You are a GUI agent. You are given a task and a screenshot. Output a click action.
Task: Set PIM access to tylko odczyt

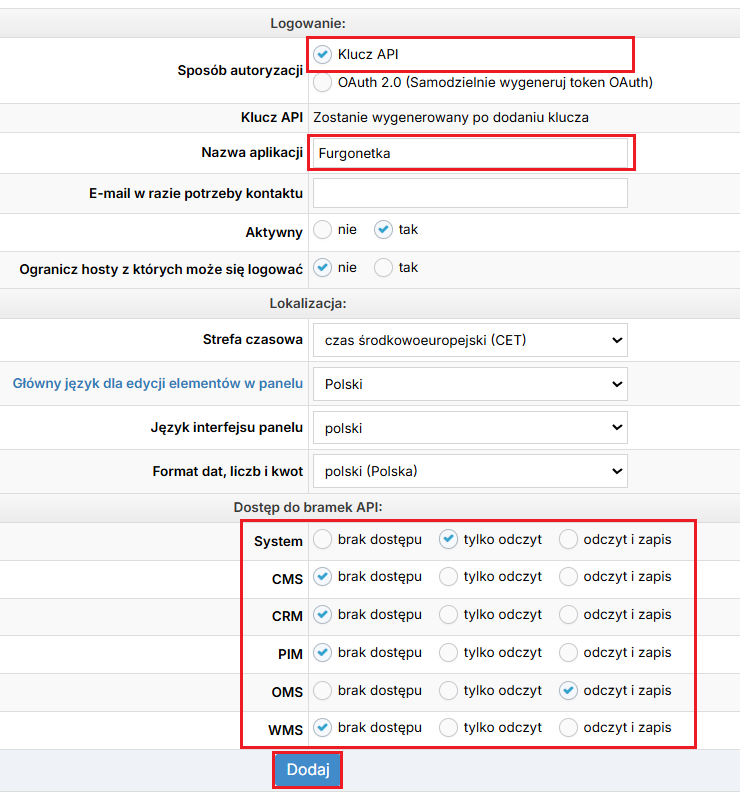pyautogui.click(x=449, y=653)
